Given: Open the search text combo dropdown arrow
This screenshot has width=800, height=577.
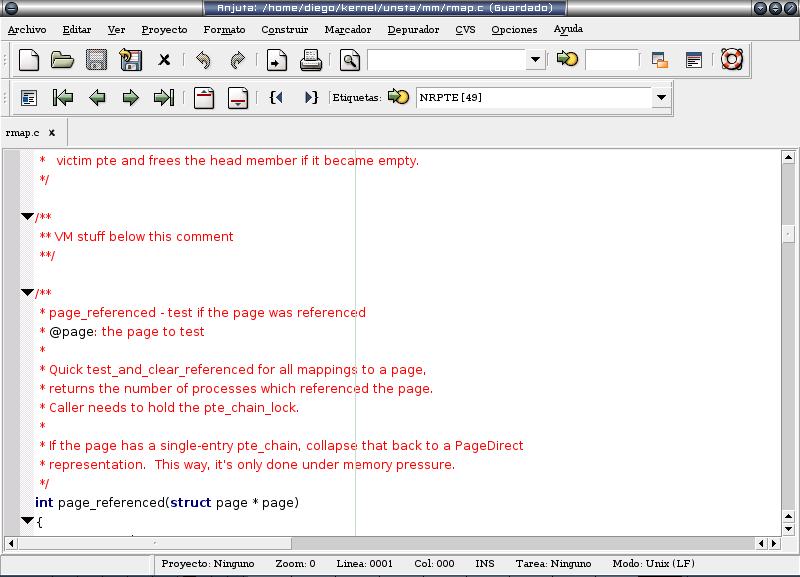Looking at the screenshot, I should 535,60.
